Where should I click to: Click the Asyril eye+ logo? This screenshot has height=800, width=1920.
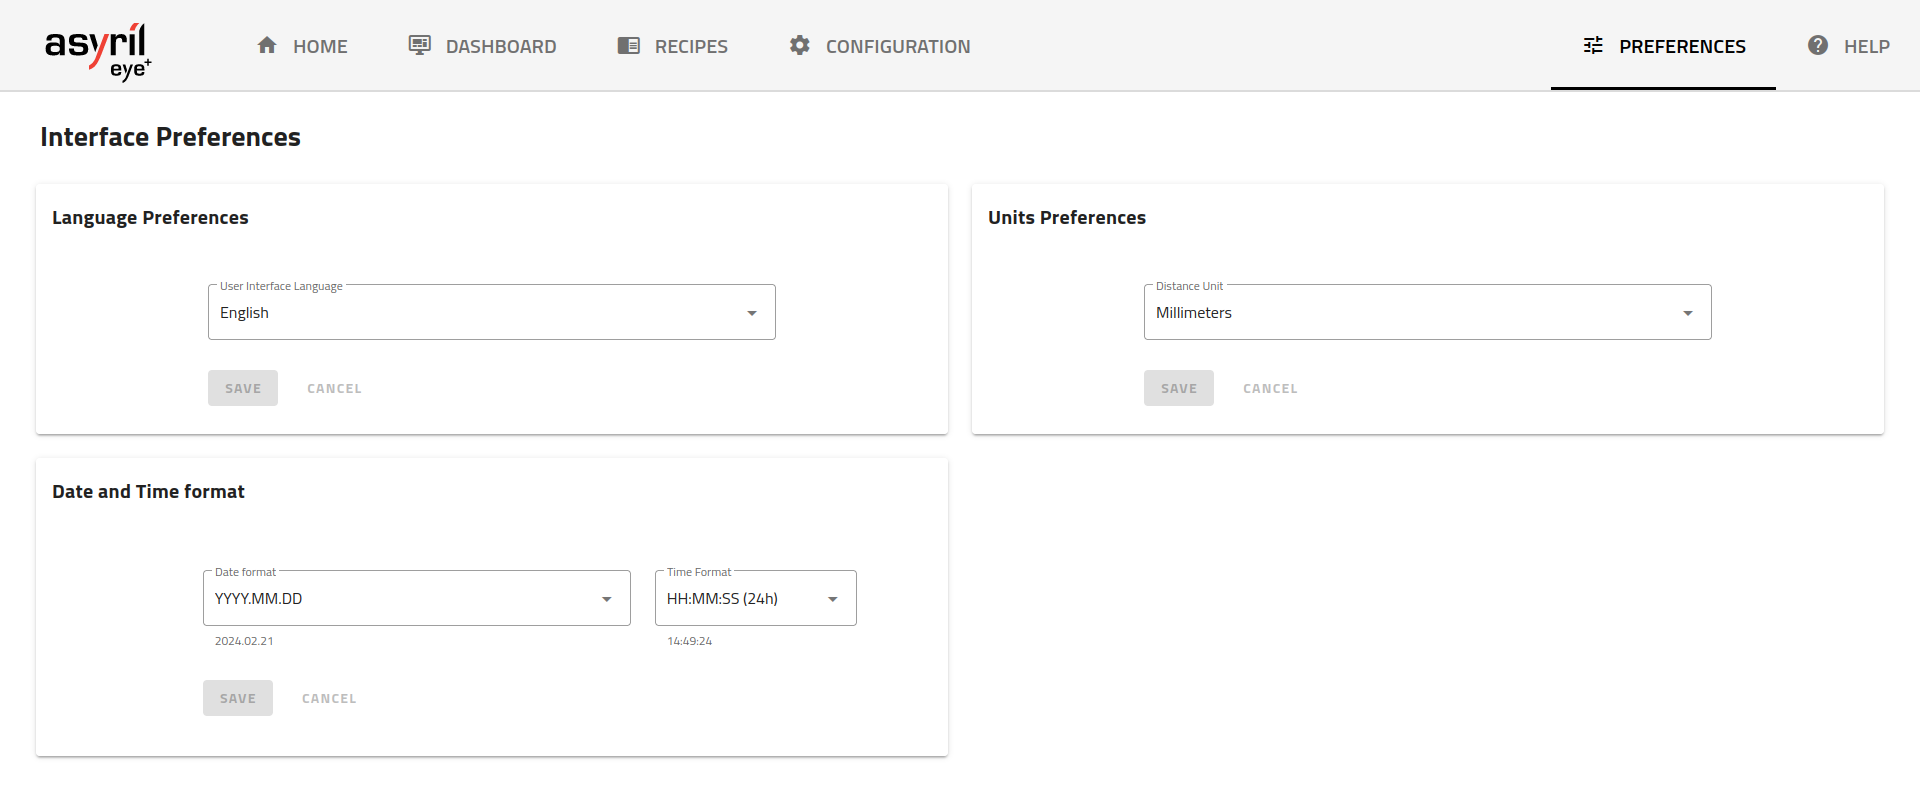(x=97, y=50)
